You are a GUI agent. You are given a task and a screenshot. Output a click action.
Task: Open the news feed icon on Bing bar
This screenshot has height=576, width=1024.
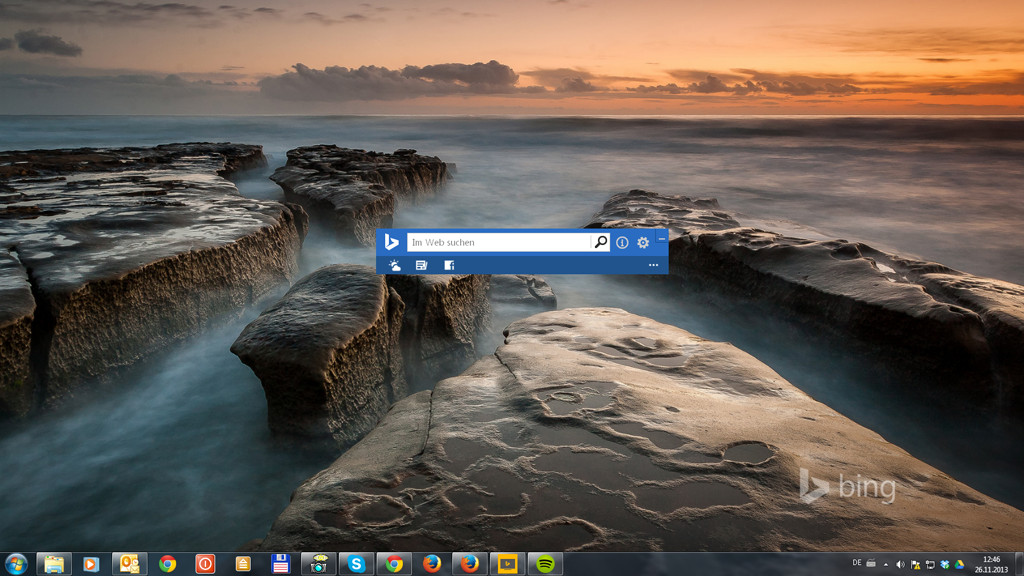point(421,264)
